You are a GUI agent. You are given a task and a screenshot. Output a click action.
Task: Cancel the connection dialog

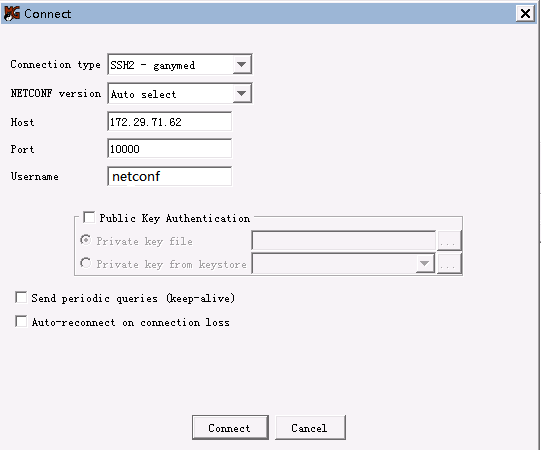[x=310, y=428]
